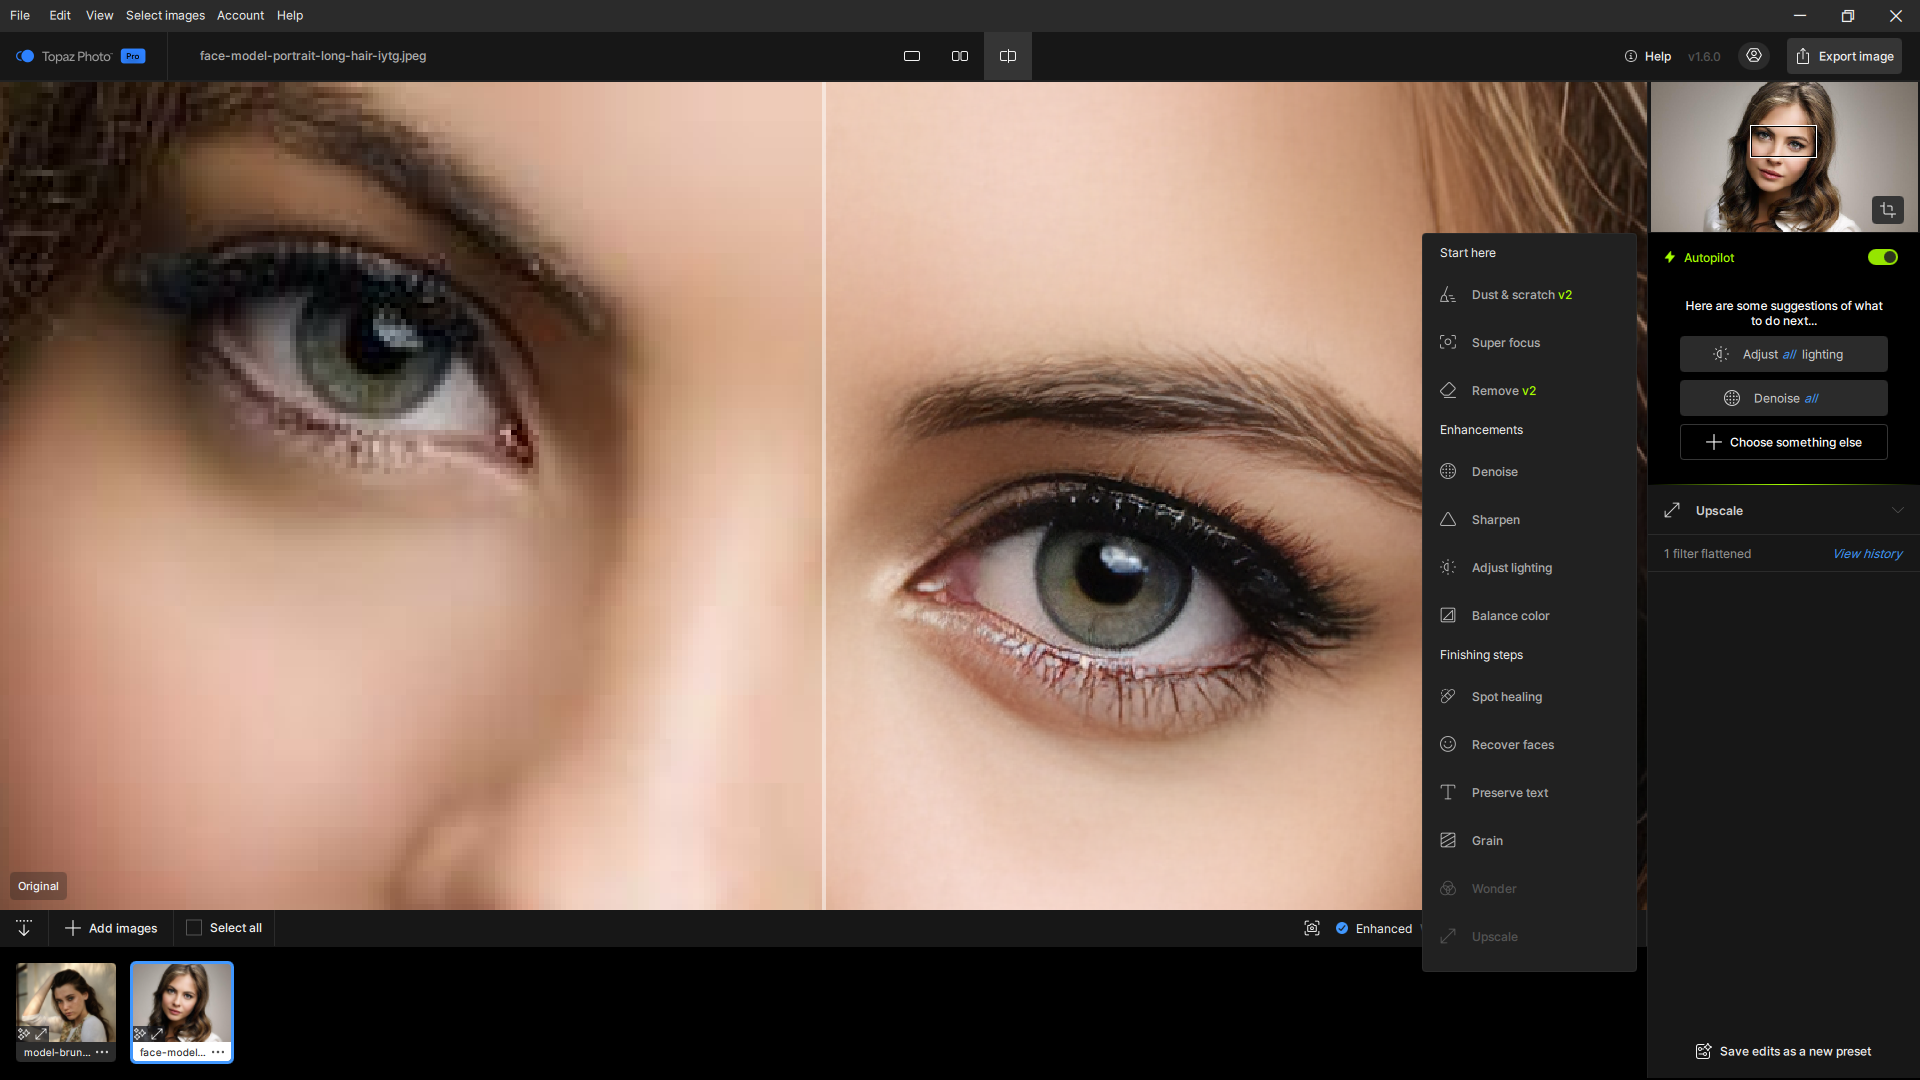Select the Super focus enhancement

click(x=1529, y=343)
